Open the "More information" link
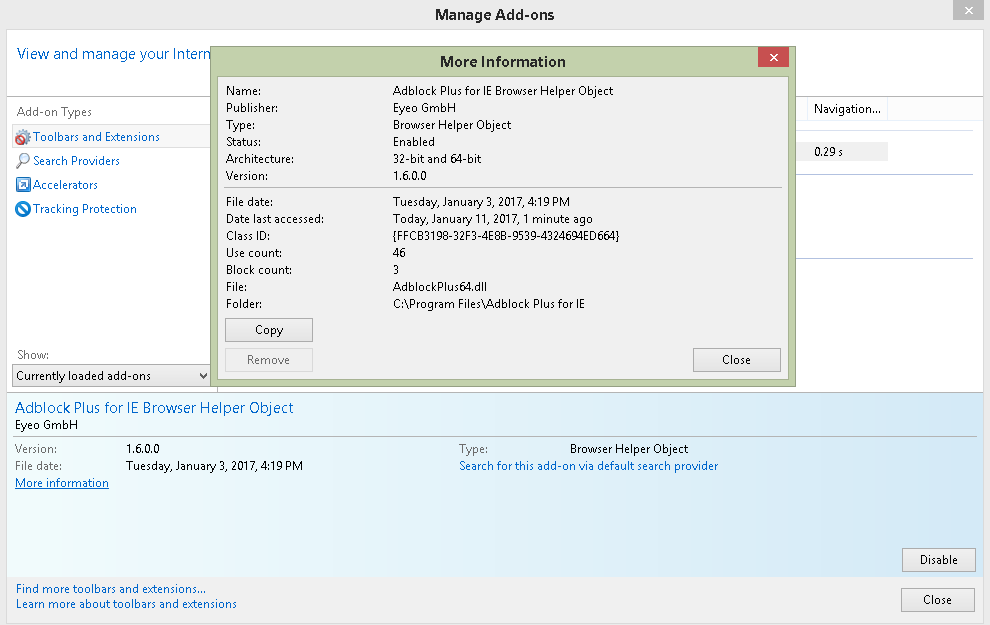The height and width of the screenshot is (625, 990). [x=61, y=483]
